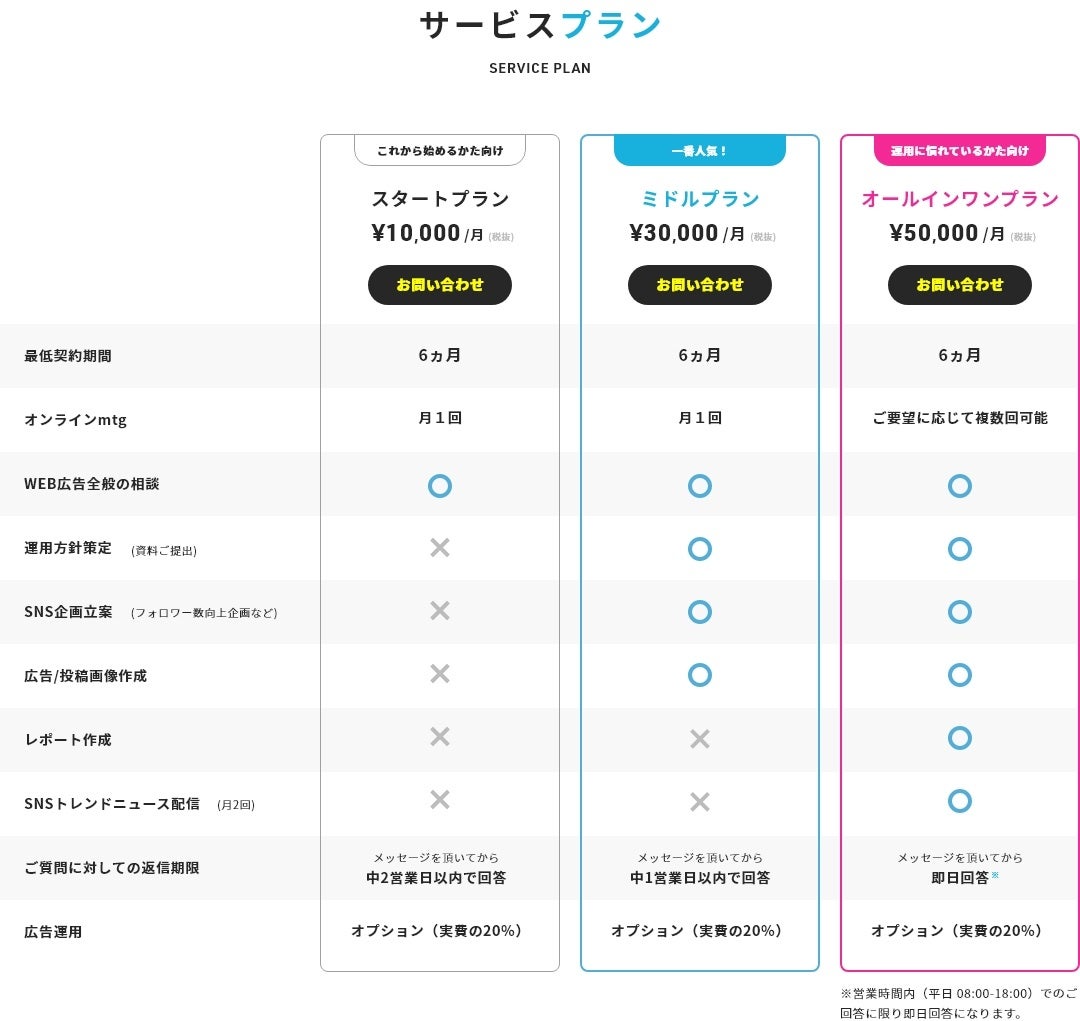Click ミドルプラン お問い合わせ button
Screen dimensions: 1080x1021
click(x=700, y=285)
